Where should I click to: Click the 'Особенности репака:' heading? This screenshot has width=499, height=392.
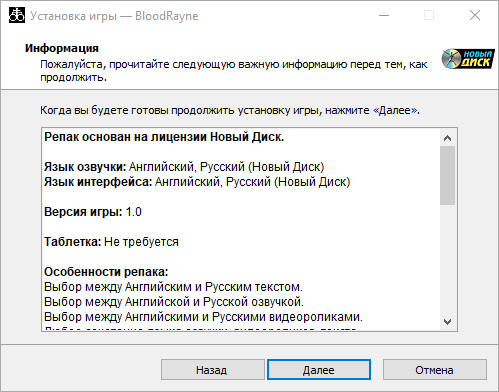(106, 272)
